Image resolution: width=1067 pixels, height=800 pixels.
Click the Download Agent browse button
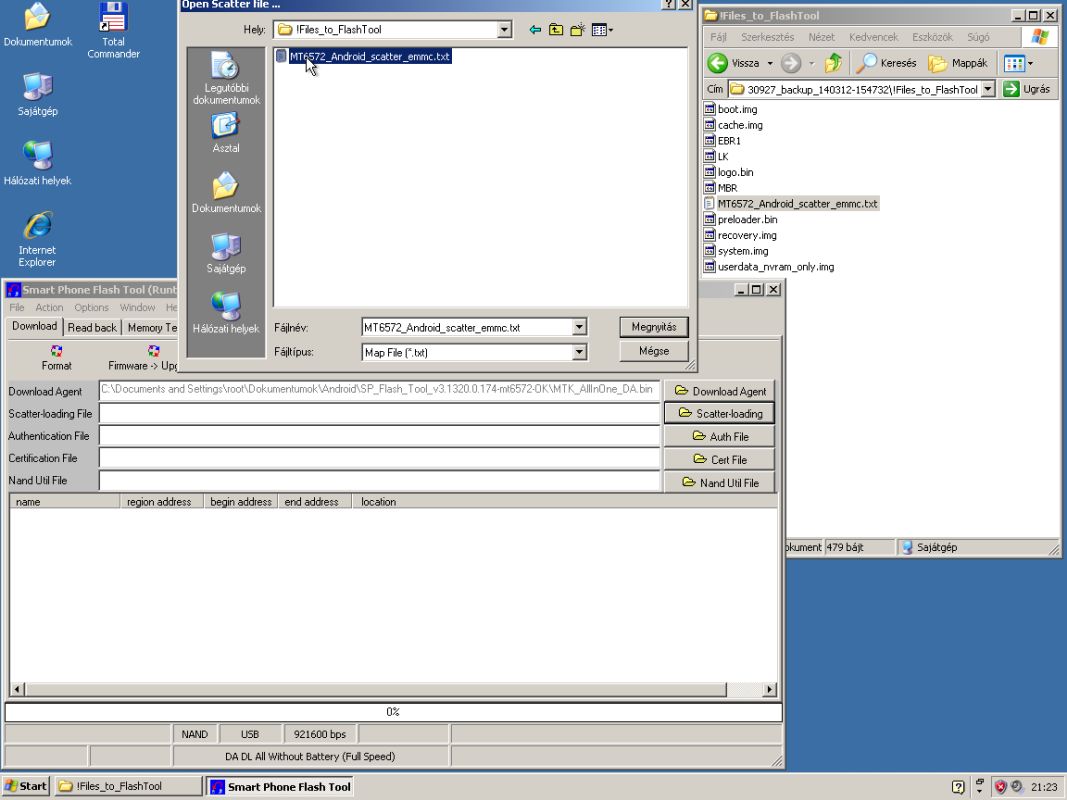click(719, 391)
